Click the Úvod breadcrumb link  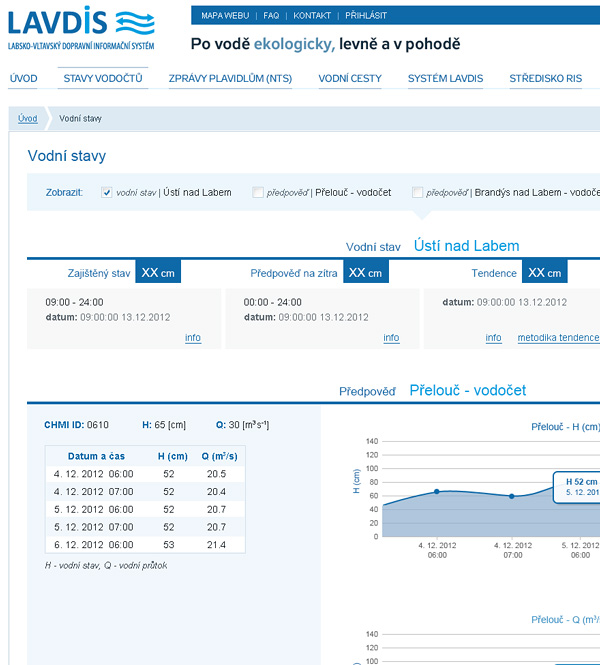pyautogui.click(x=28, y=119)
